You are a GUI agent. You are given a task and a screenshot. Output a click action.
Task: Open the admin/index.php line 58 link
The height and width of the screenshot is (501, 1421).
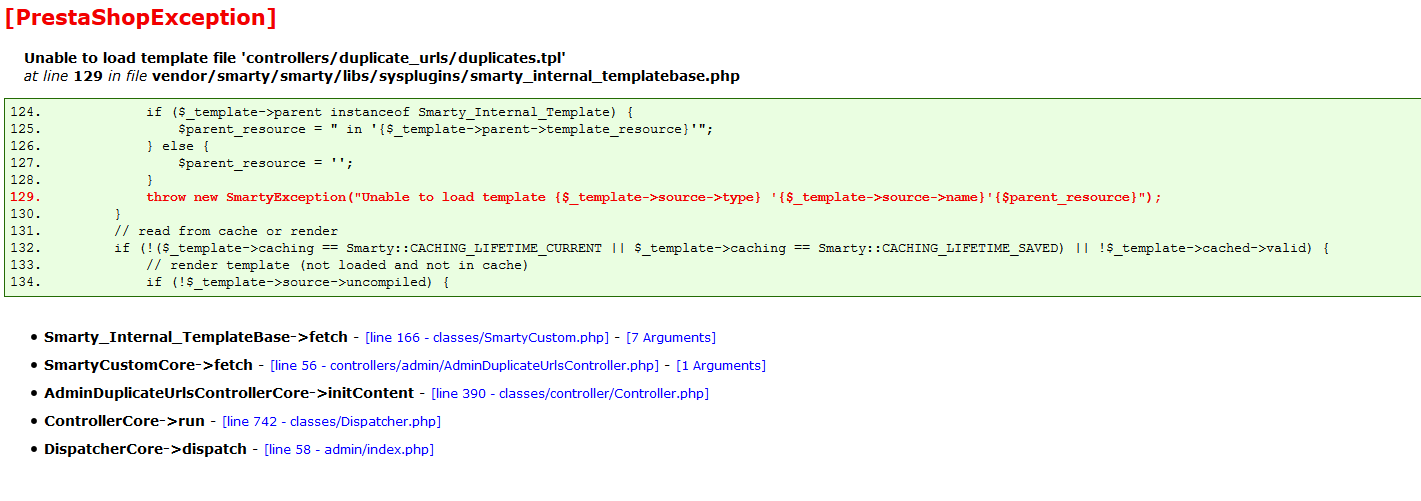(349, 450)
